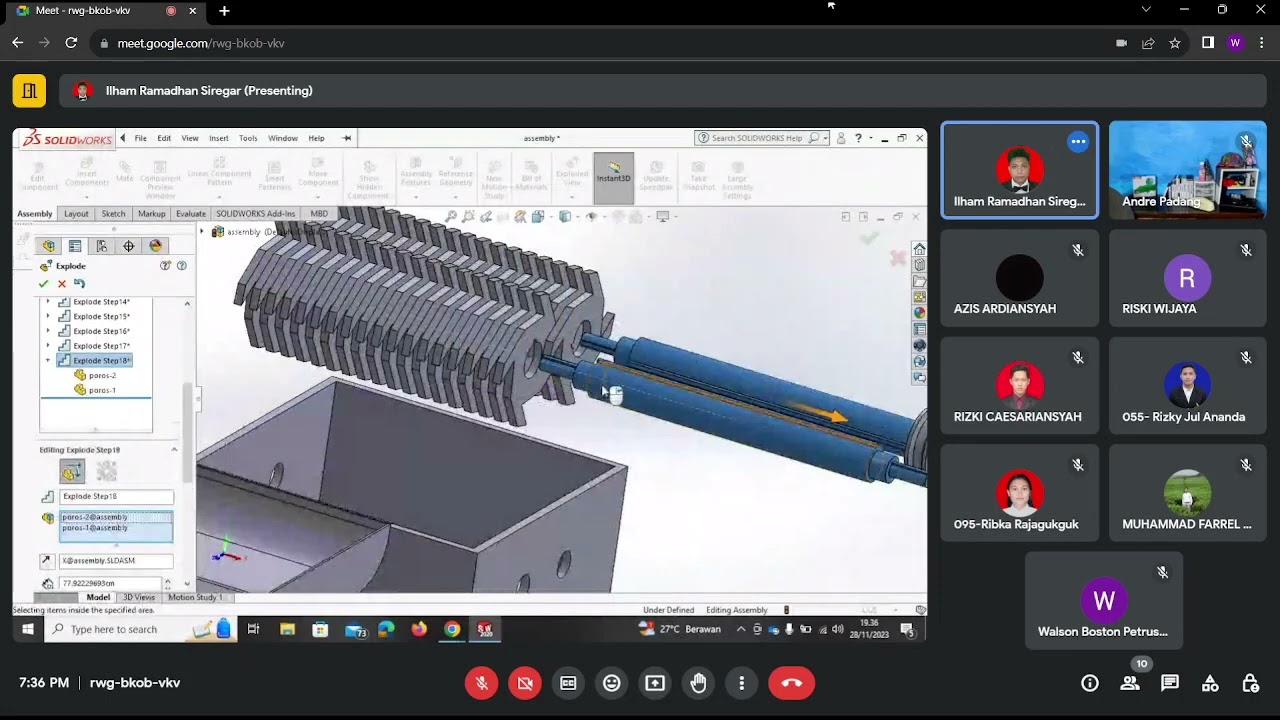1280x720 pixels.
Task: Click the Zoom to Fit magnifier icon
Action: click(x=452, y=216)
